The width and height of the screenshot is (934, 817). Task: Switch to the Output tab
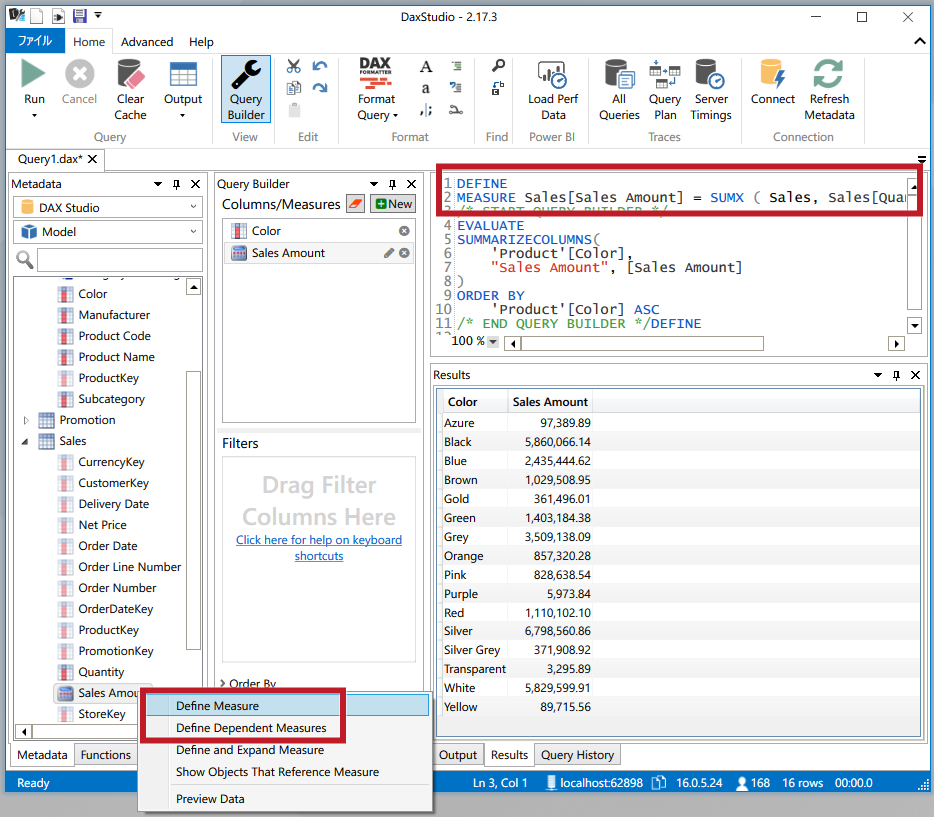[x=457, y=754]
